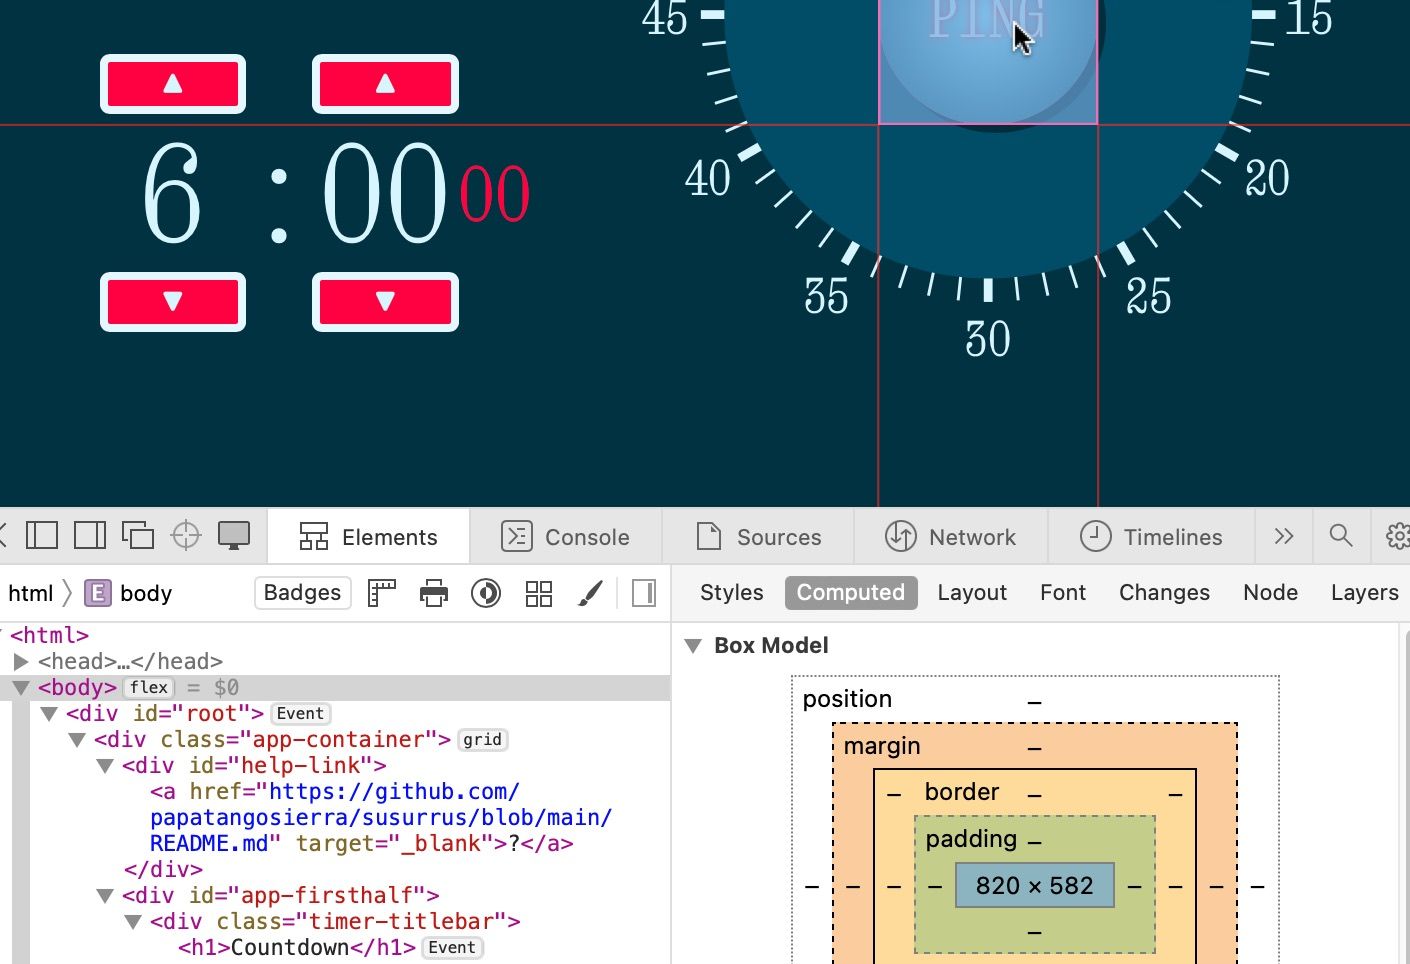Show the Changes sidebar panel

[x=1164, y=593]
